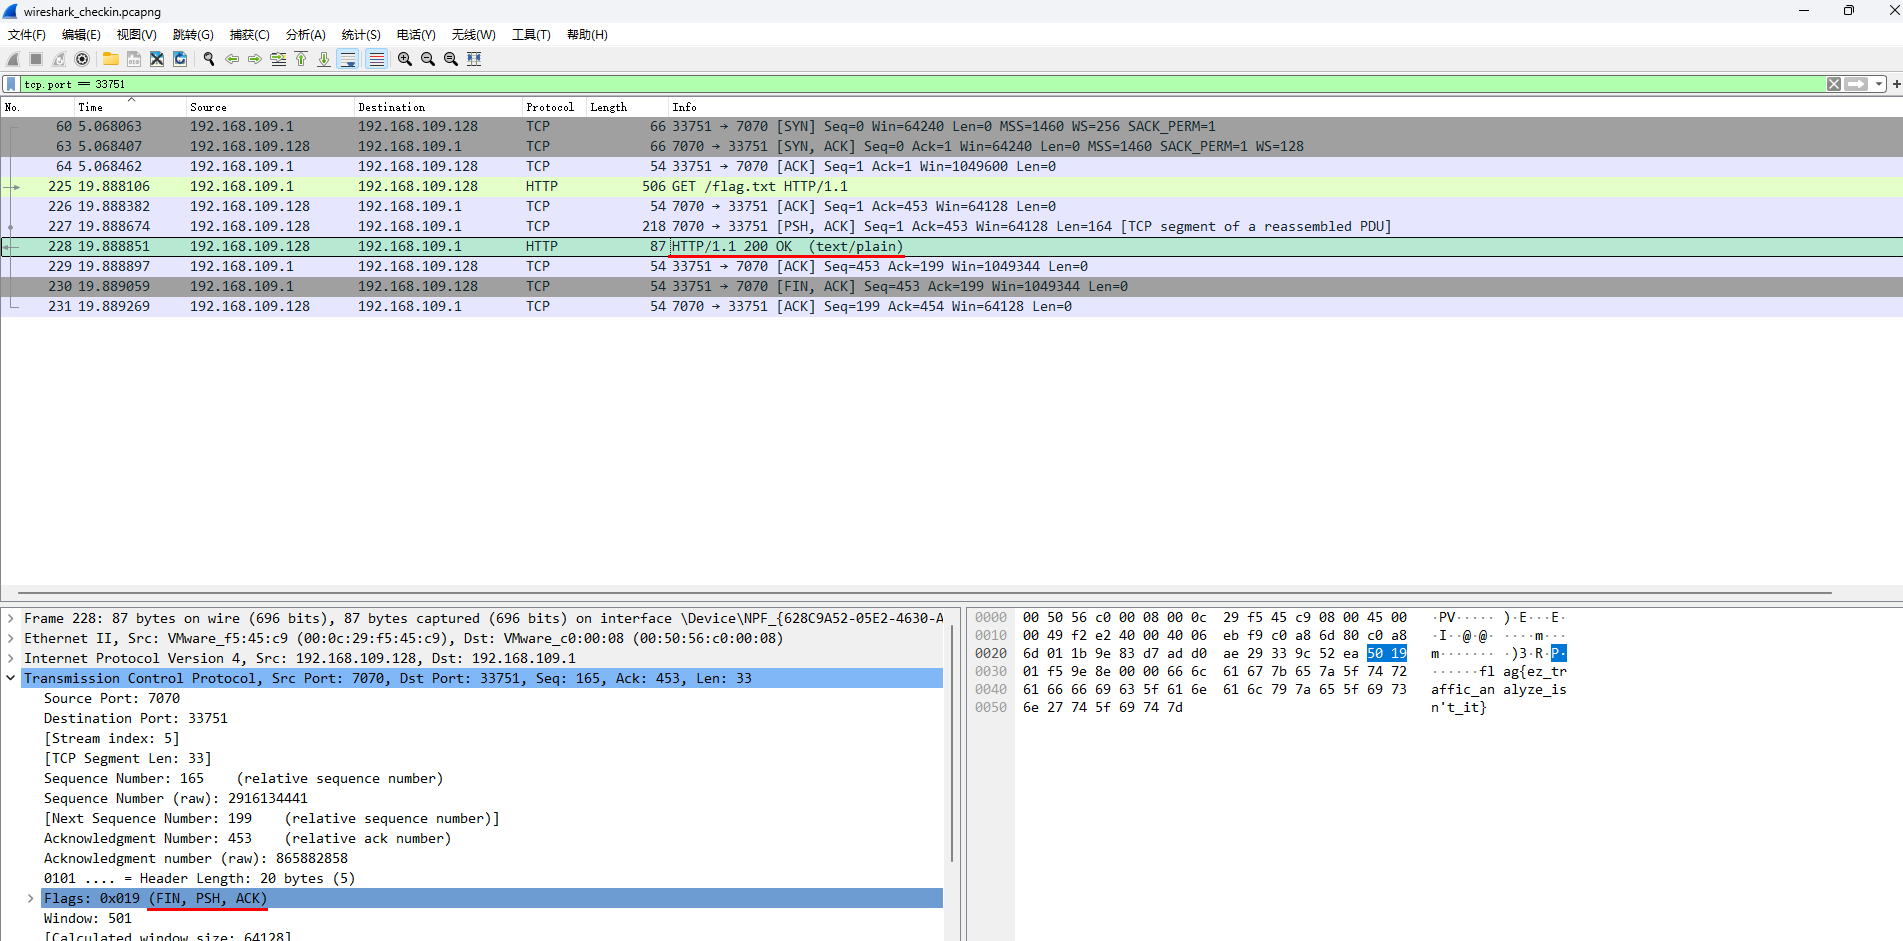
Task: Expand the Flags 0x019 tree row
Action: click(31, 898)
